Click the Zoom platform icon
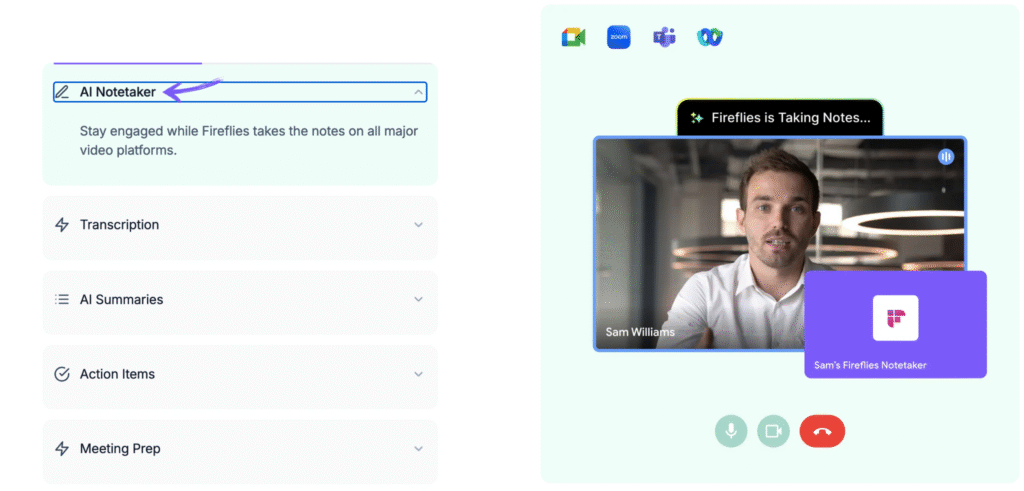Image resolution: width=1024 pixels, height=491 pixels. click(619, 38)
